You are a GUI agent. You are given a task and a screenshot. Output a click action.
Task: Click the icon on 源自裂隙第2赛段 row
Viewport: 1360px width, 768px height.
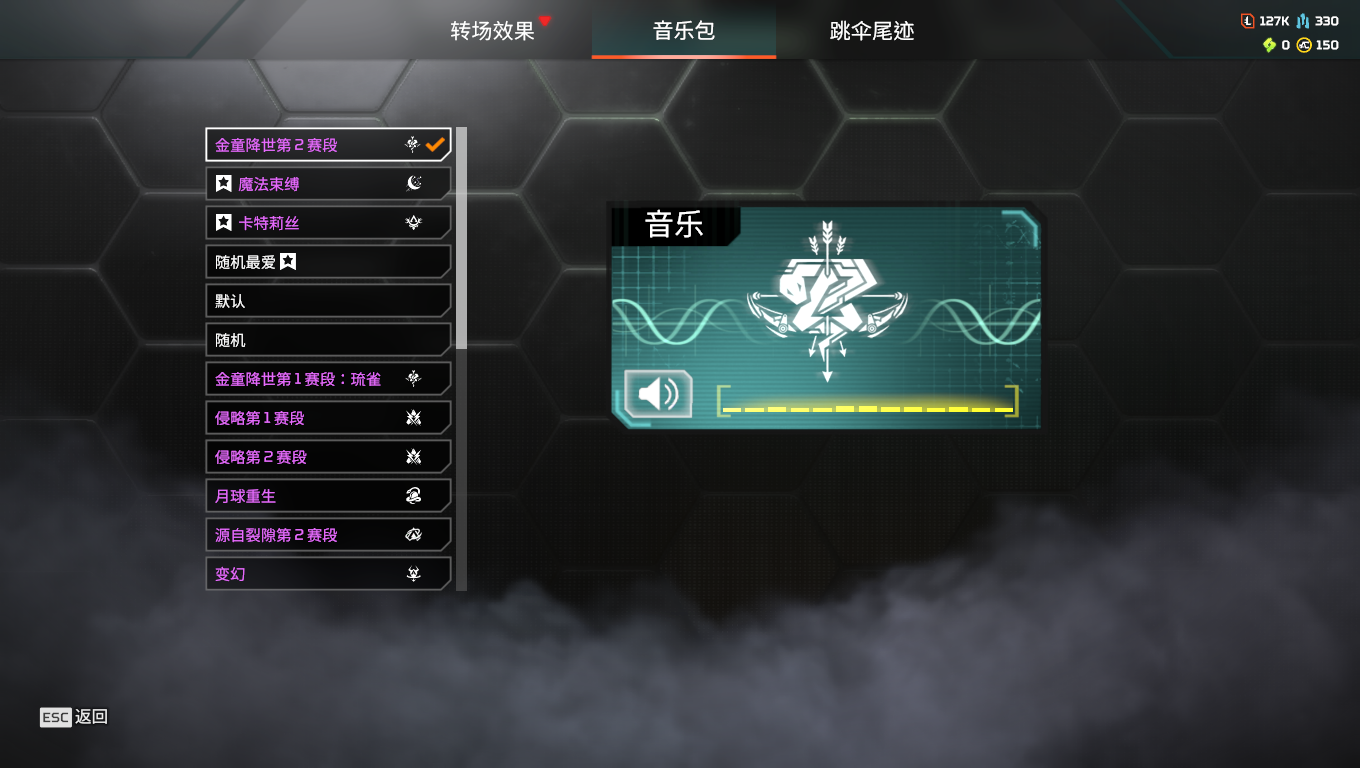pos(414,535)
